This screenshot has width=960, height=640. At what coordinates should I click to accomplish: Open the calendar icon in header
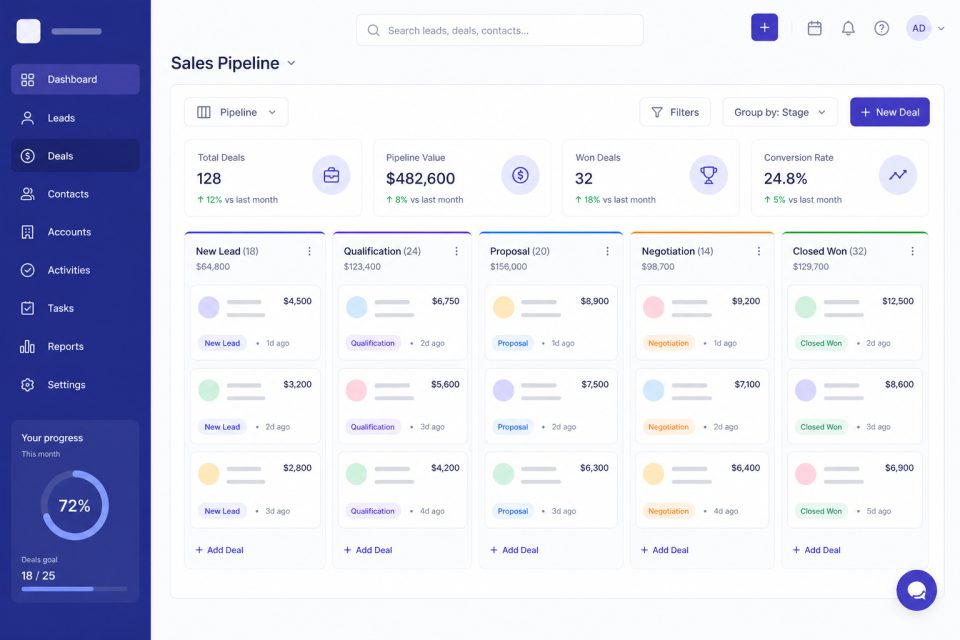[x=814, y=28]
